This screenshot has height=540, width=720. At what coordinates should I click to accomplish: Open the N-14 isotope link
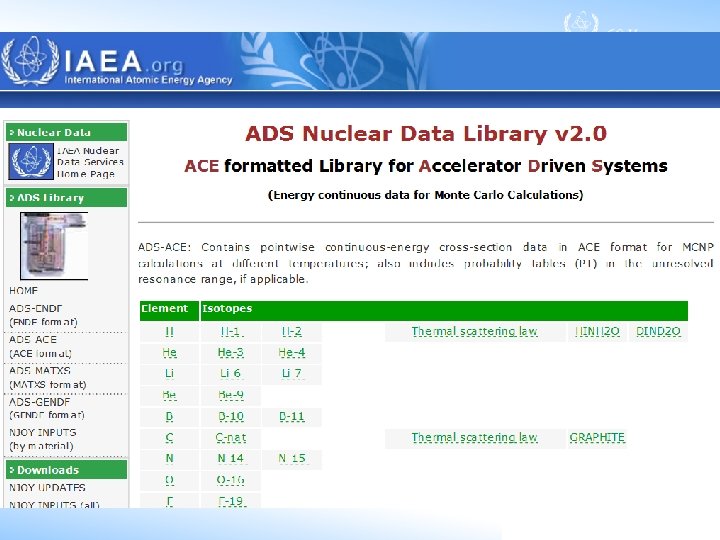coord(231,458)
